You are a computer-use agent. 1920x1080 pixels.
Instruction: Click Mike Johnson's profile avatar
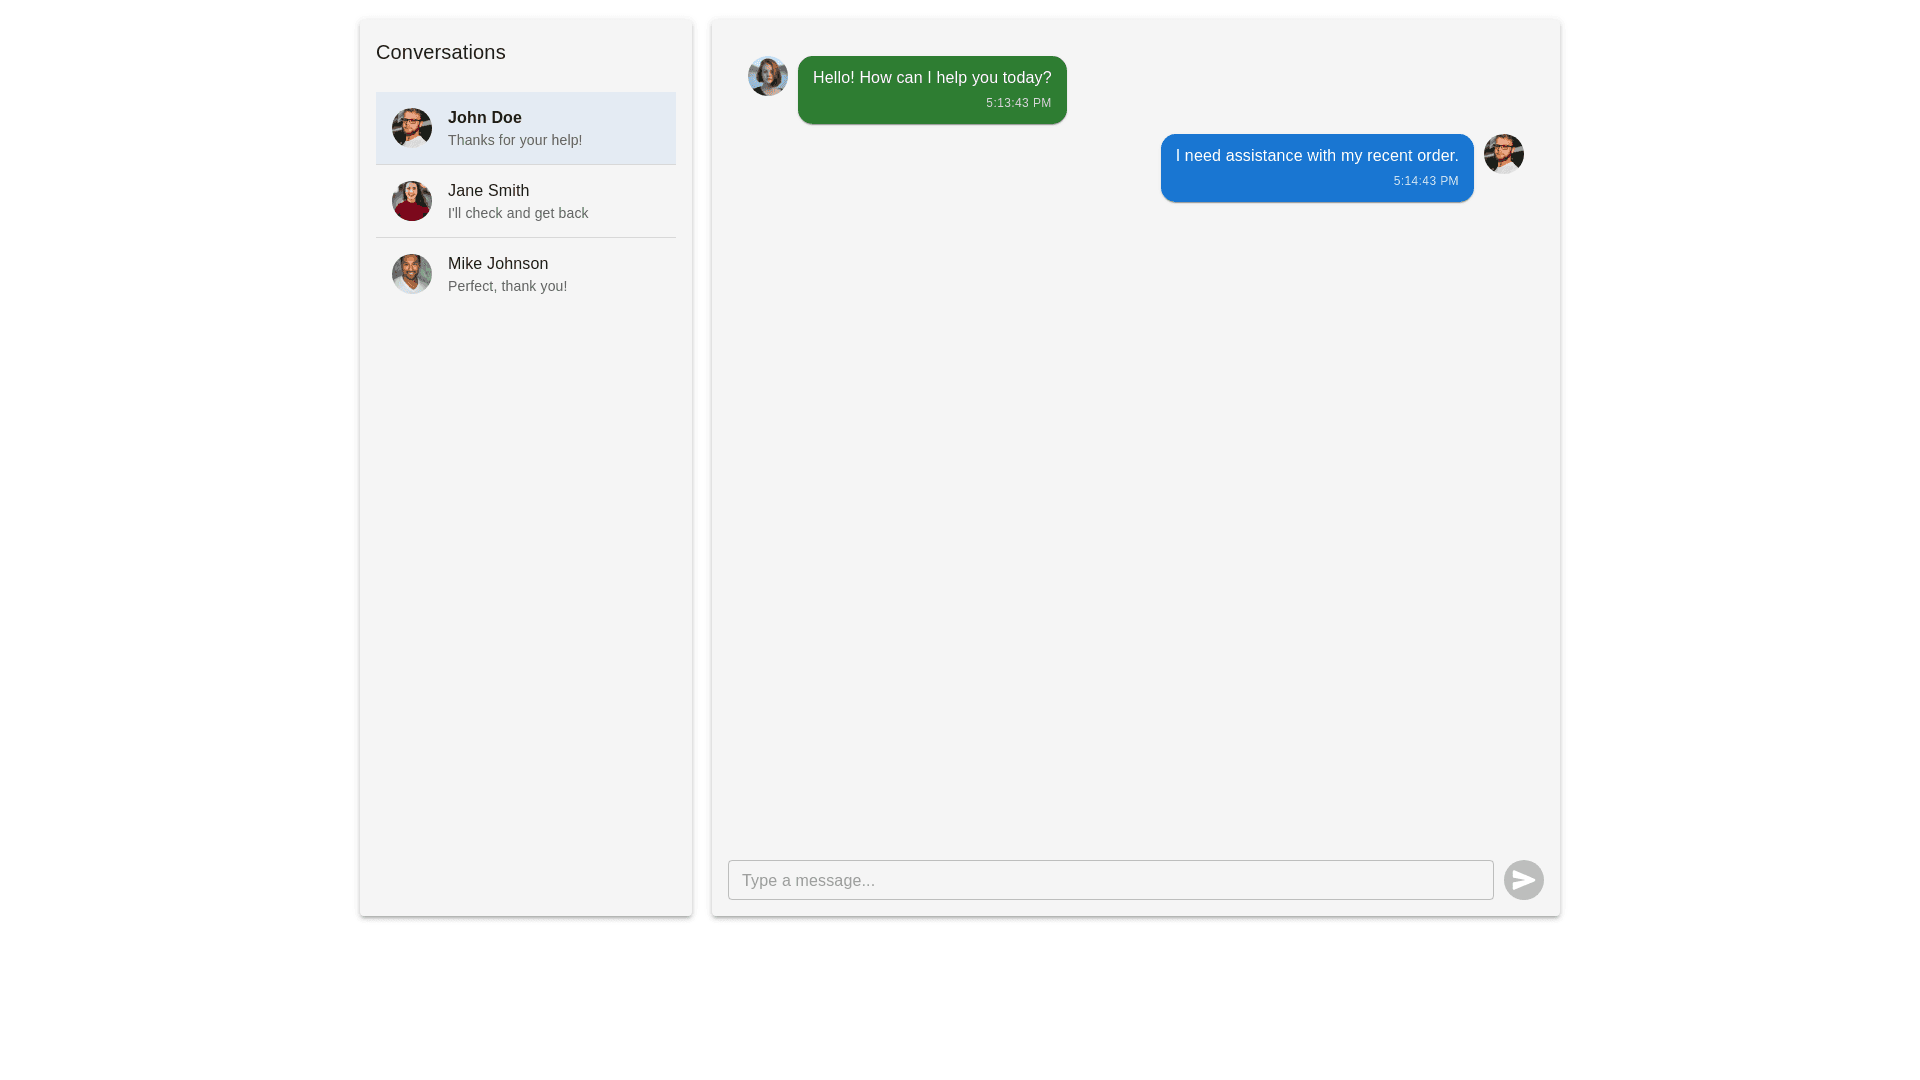point(412,274)
